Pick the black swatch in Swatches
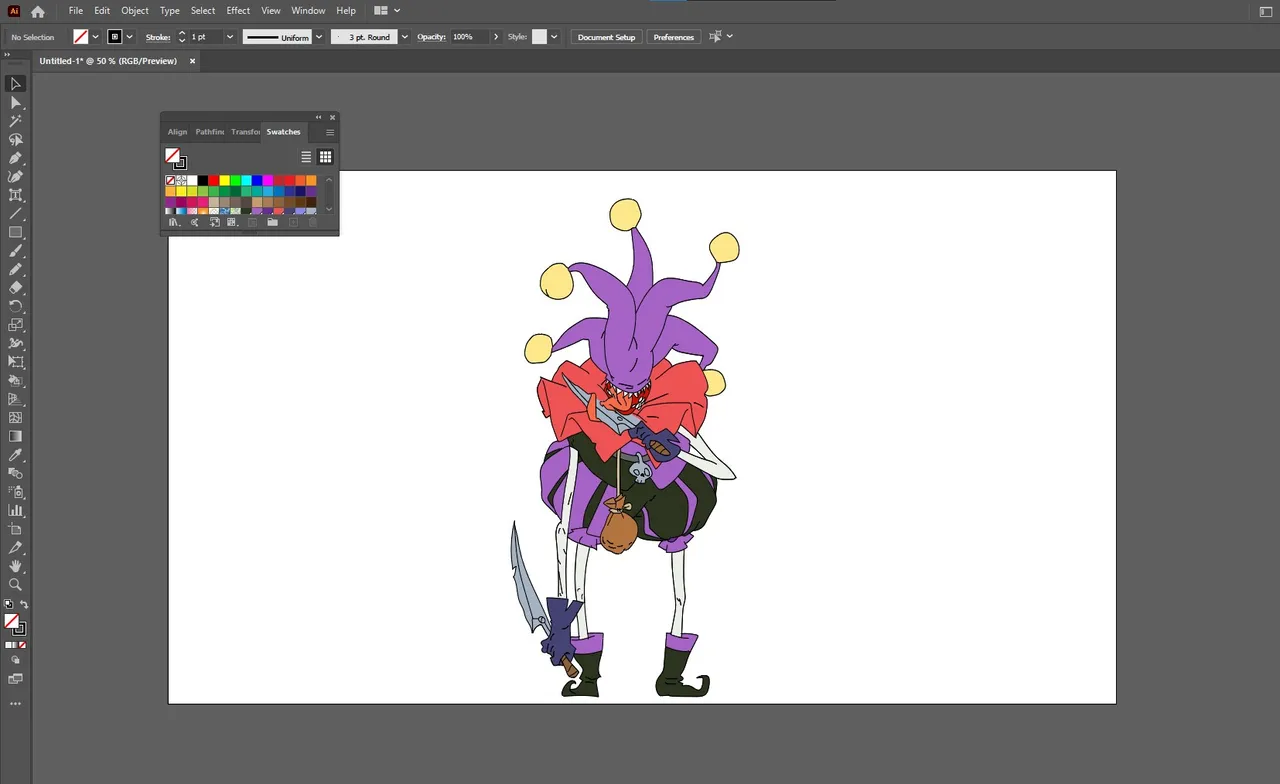 pyautogui.click(x=203, y=180)
